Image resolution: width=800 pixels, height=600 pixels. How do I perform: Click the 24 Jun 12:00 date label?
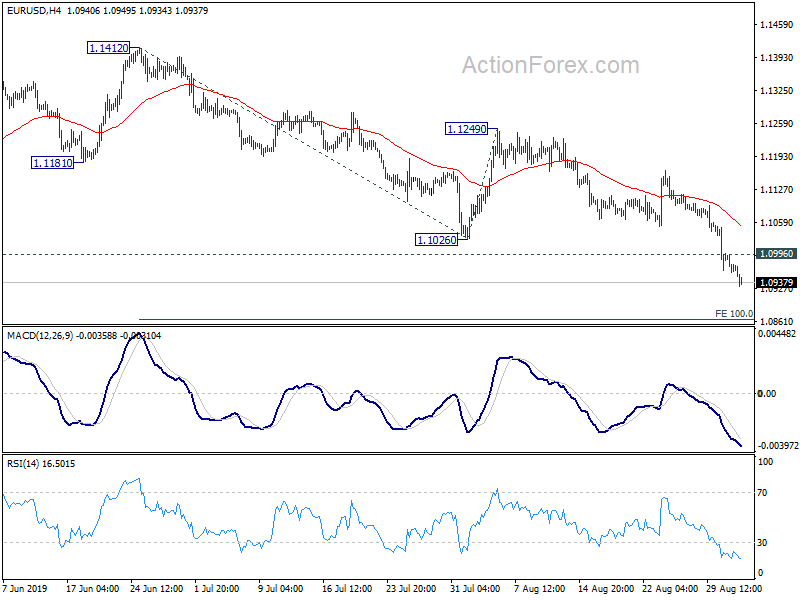point(157,589)
